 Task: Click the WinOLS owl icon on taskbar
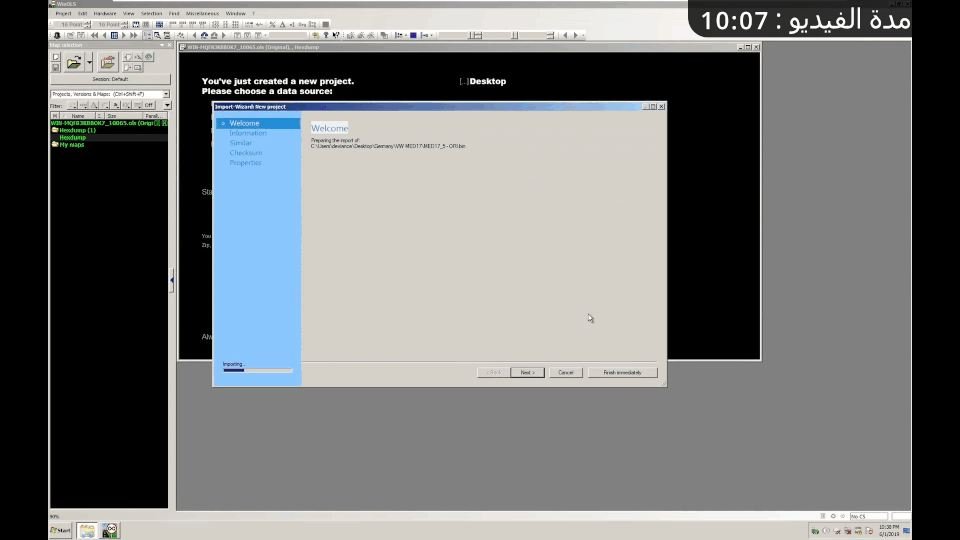pyautogui.click(x=110, y=530)
